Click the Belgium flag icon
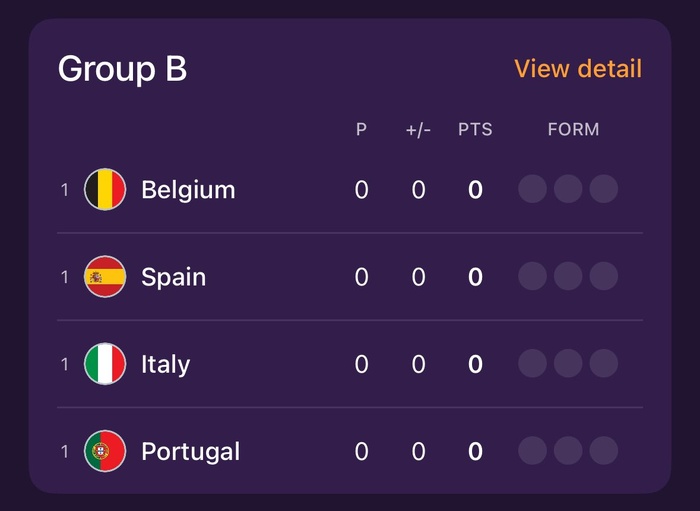 [105, 189]
